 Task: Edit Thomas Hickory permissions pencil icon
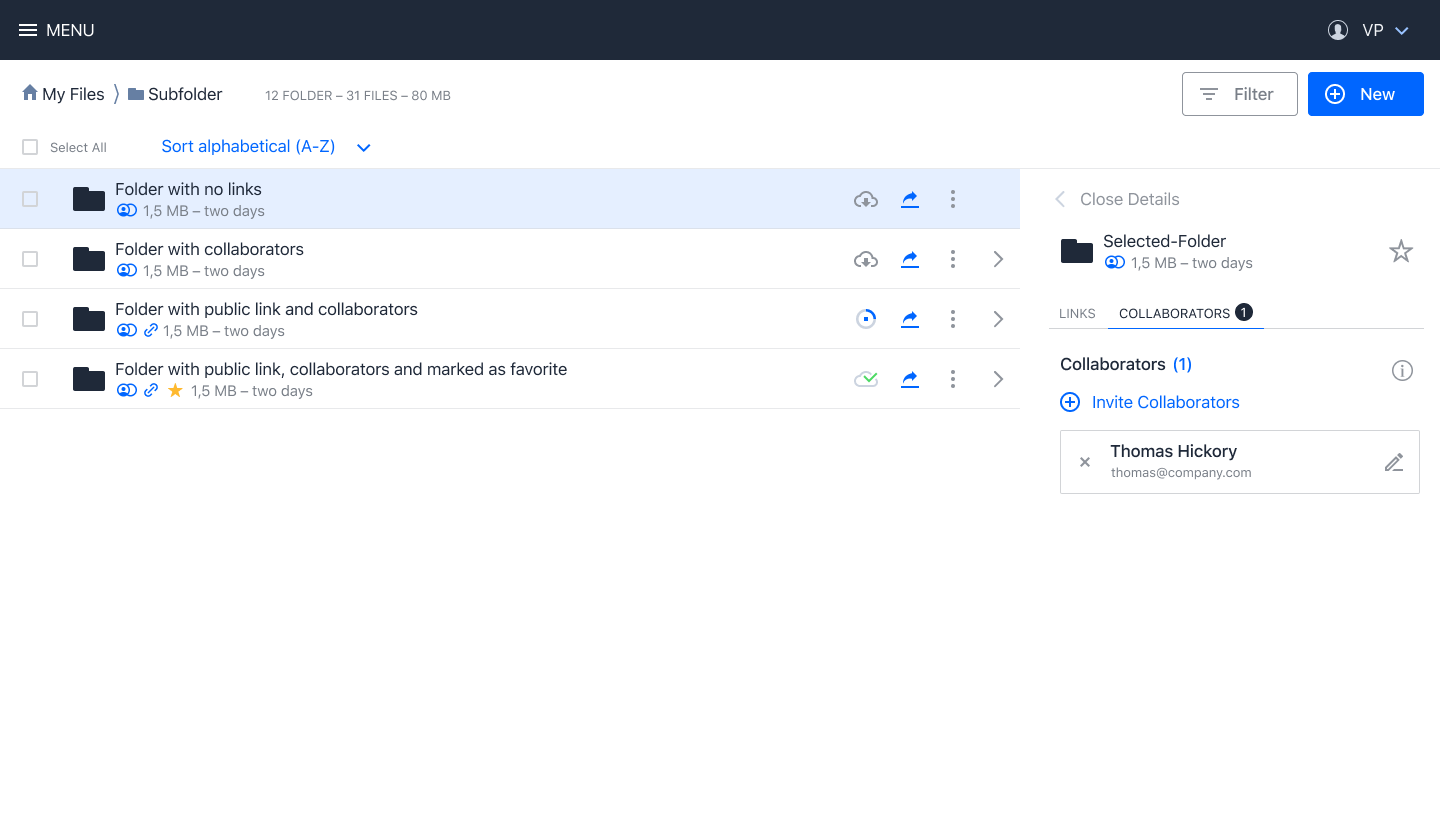click(x=1394, y=462)
